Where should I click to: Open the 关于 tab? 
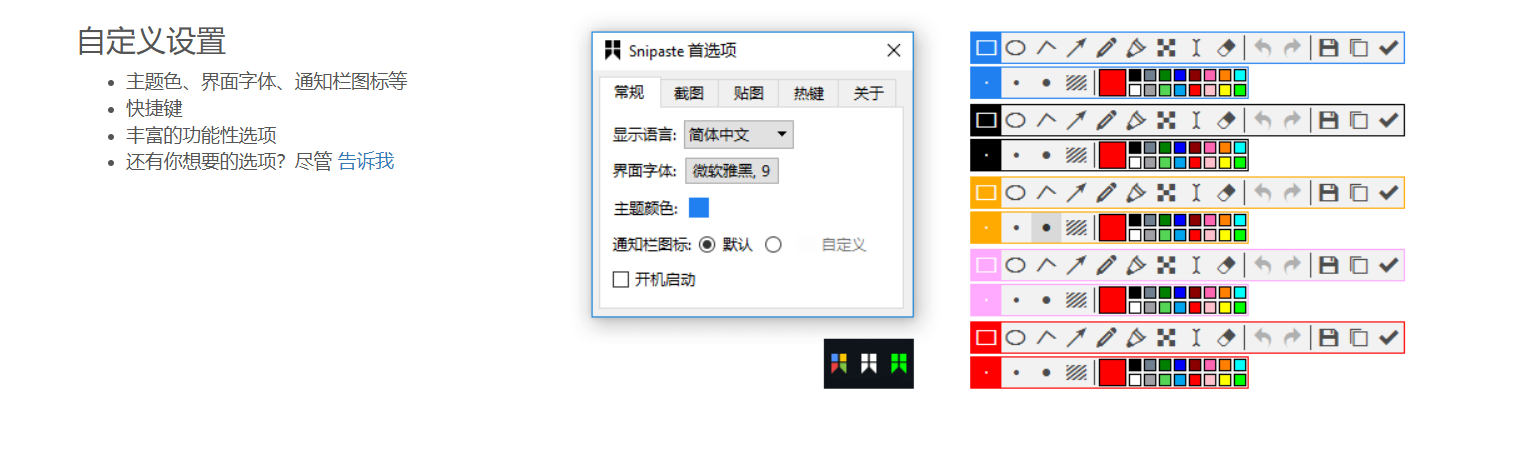tap(868, 94)
